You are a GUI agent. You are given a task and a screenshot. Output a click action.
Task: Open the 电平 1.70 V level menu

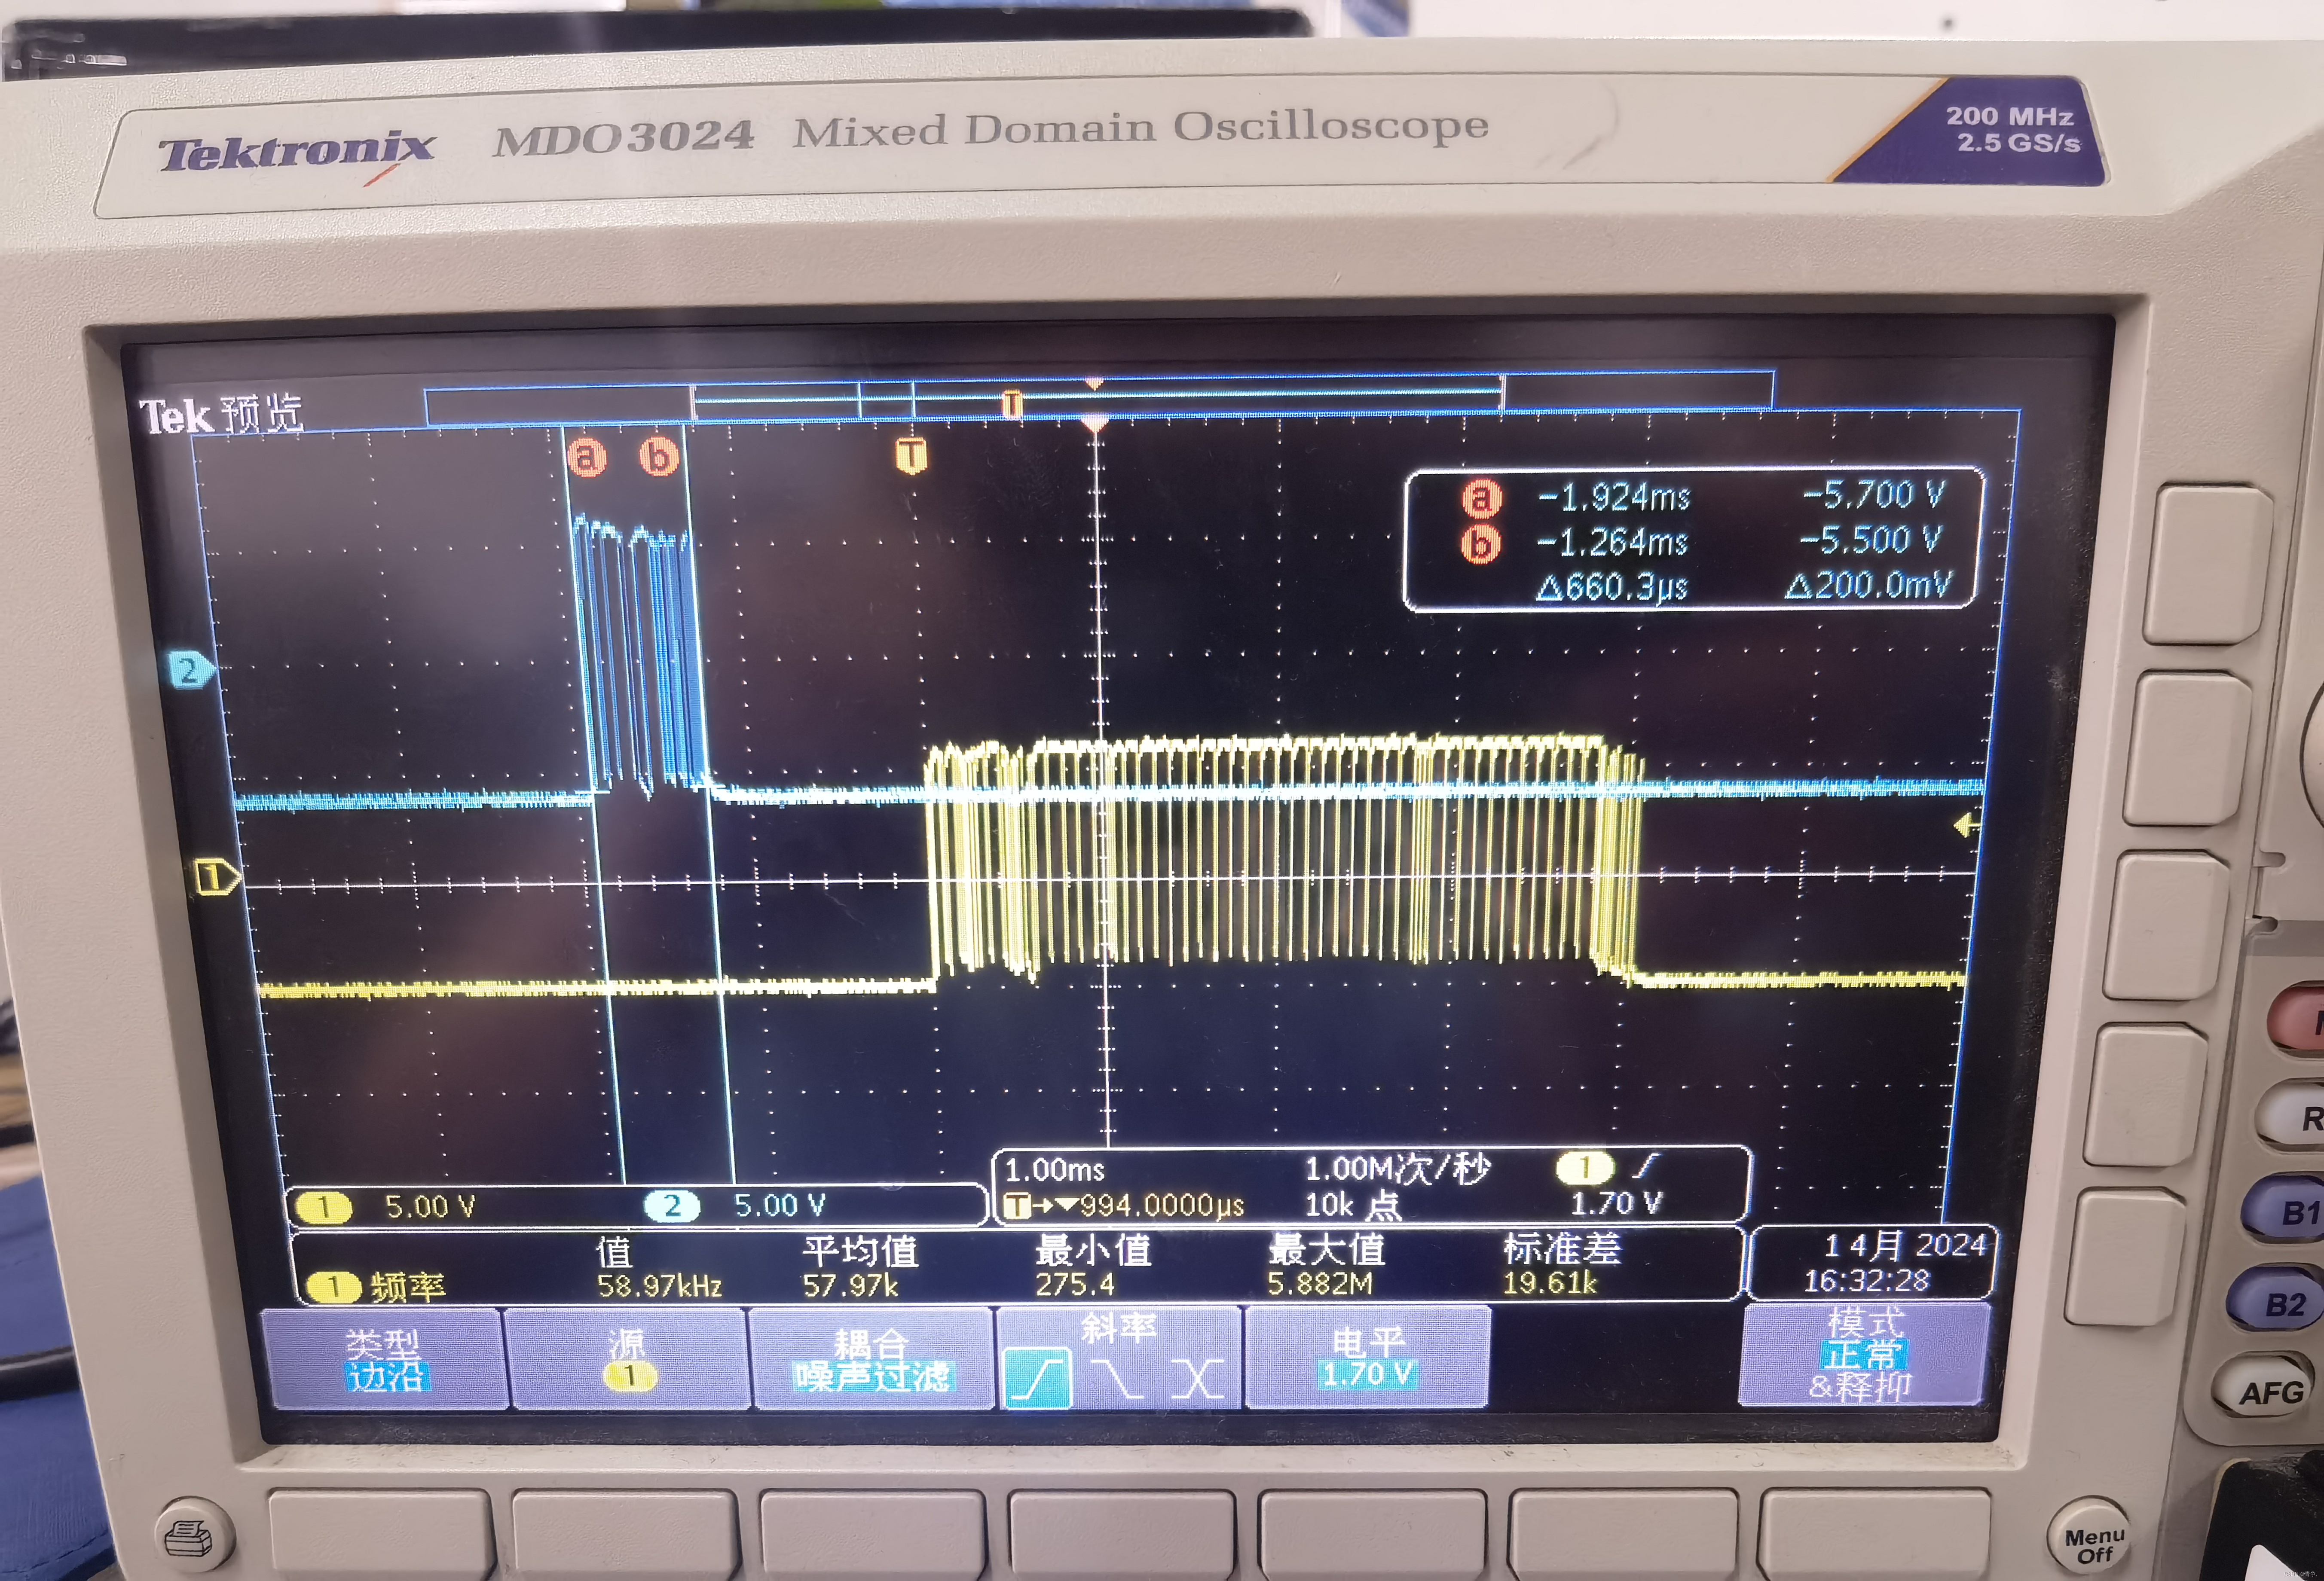1368,1357
